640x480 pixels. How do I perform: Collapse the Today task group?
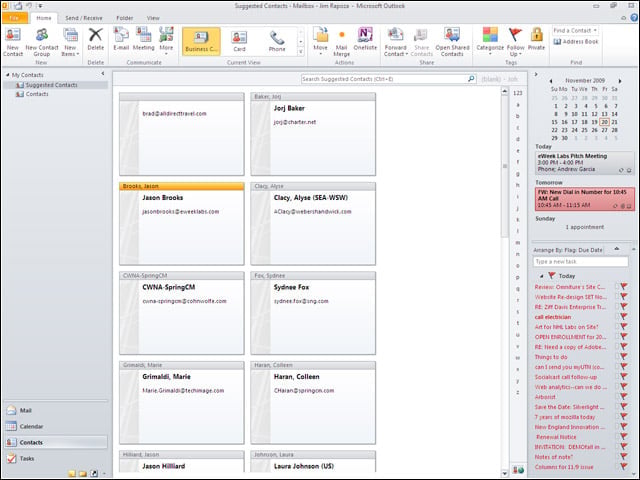pyautogui.click(x=541, y=276)
